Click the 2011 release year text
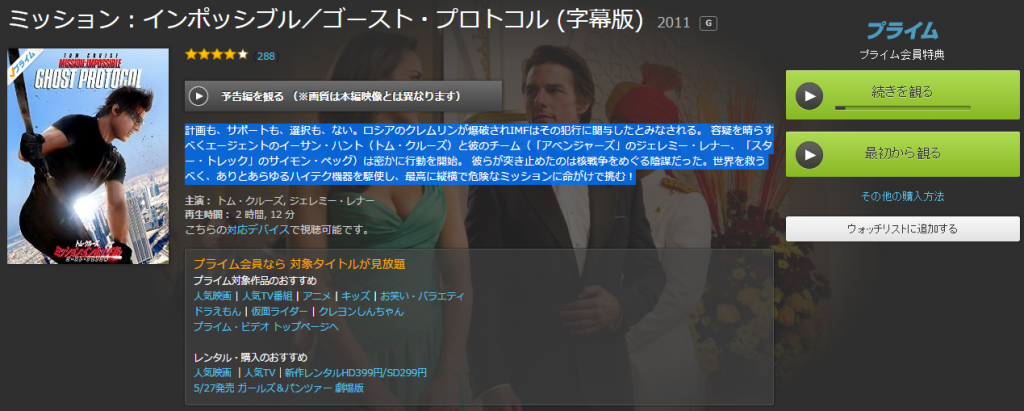Viewport: 1024px width, 411px height. 673,24
